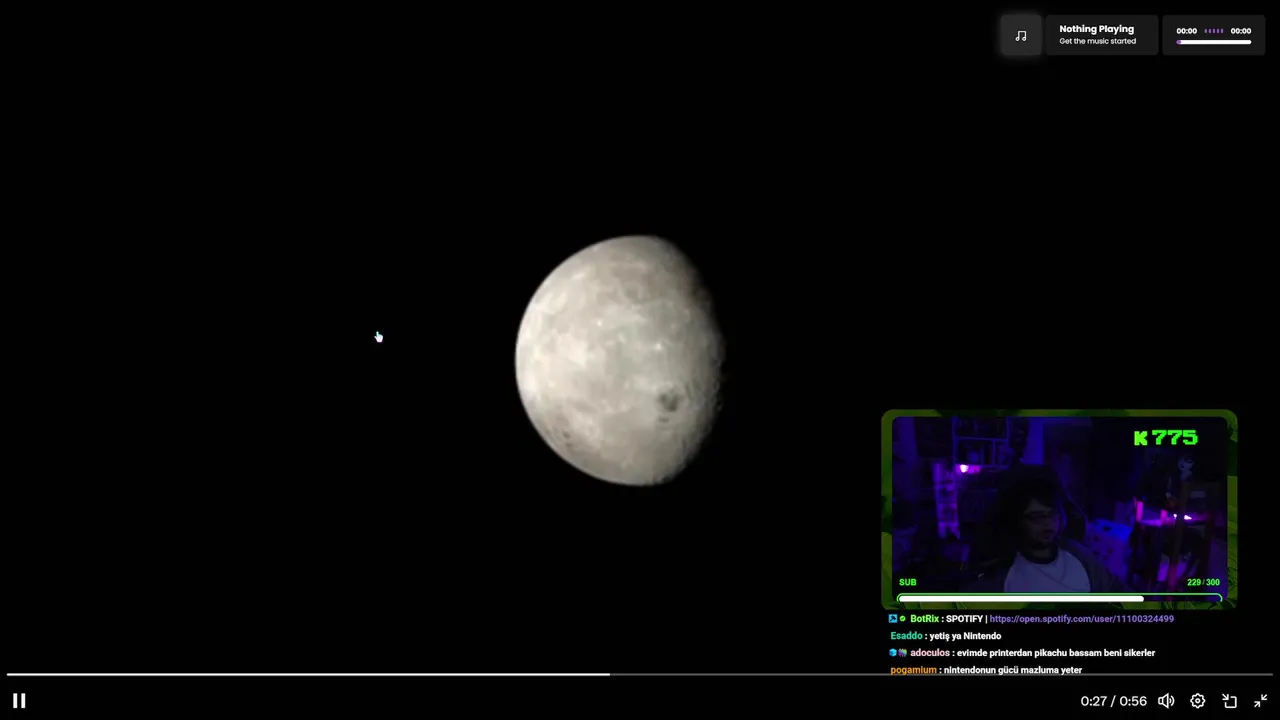
Task: Click the adoculos username in chat
Action: tap(930, 653)
